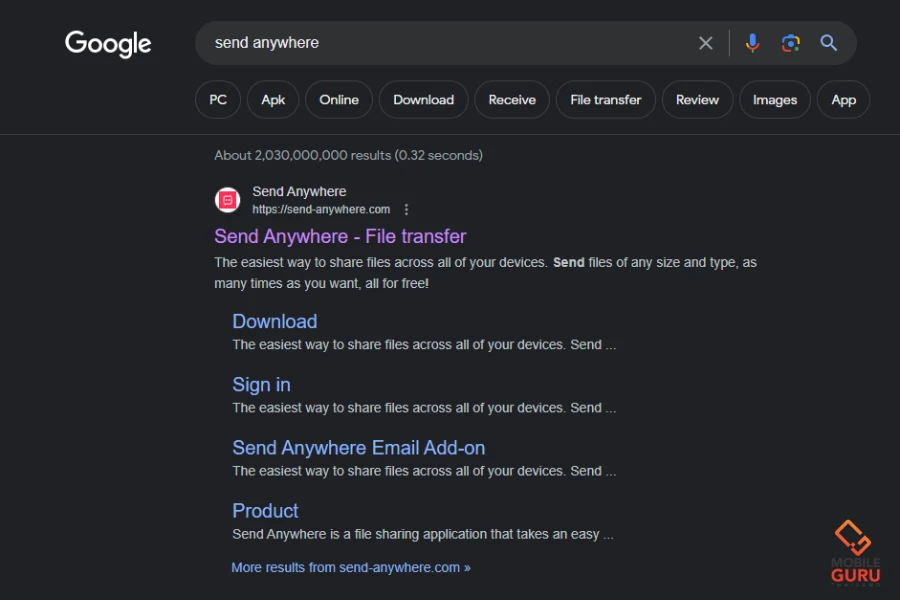Click the Send Anywhere site favicon

(228, 200)
